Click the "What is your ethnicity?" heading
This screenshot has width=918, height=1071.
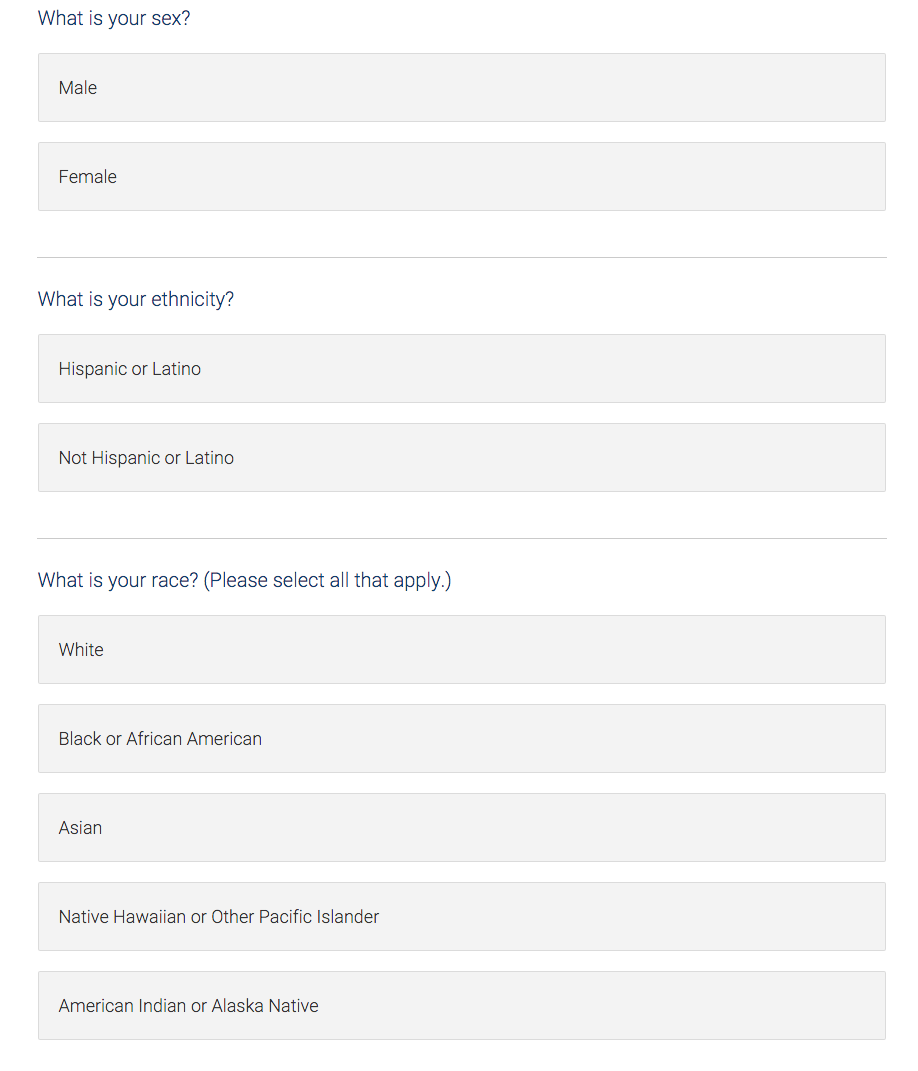[x=136, y=300]
